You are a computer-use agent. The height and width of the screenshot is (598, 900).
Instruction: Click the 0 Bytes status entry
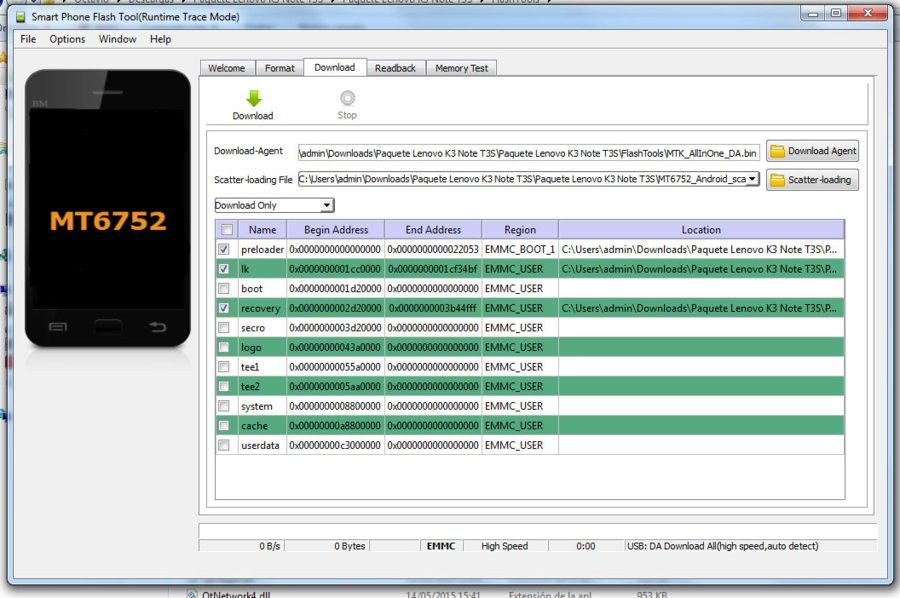click(350, 546)
